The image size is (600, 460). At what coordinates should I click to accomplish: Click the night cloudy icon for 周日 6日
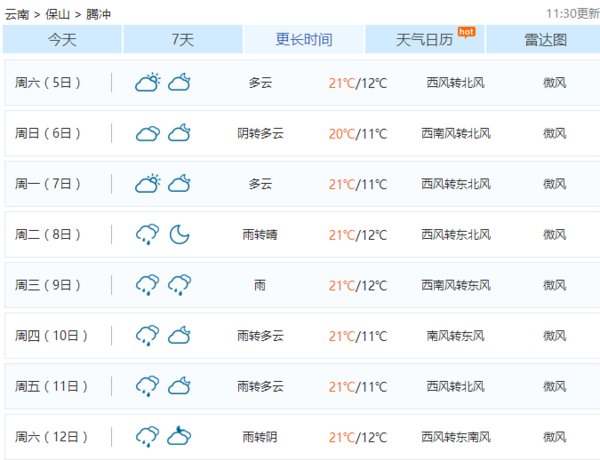(180, 134)
